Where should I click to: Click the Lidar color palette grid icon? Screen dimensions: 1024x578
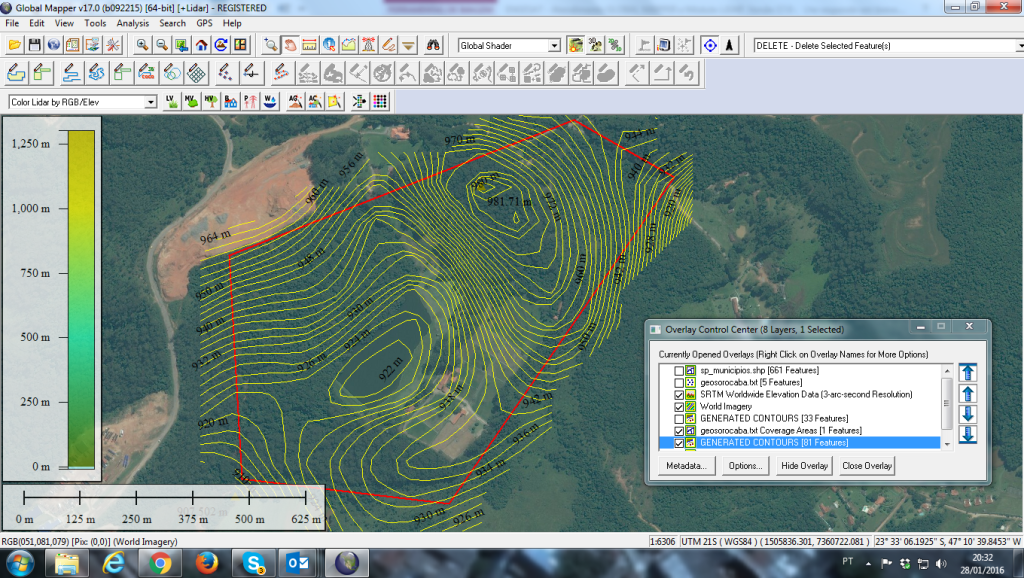coord(380,101)
